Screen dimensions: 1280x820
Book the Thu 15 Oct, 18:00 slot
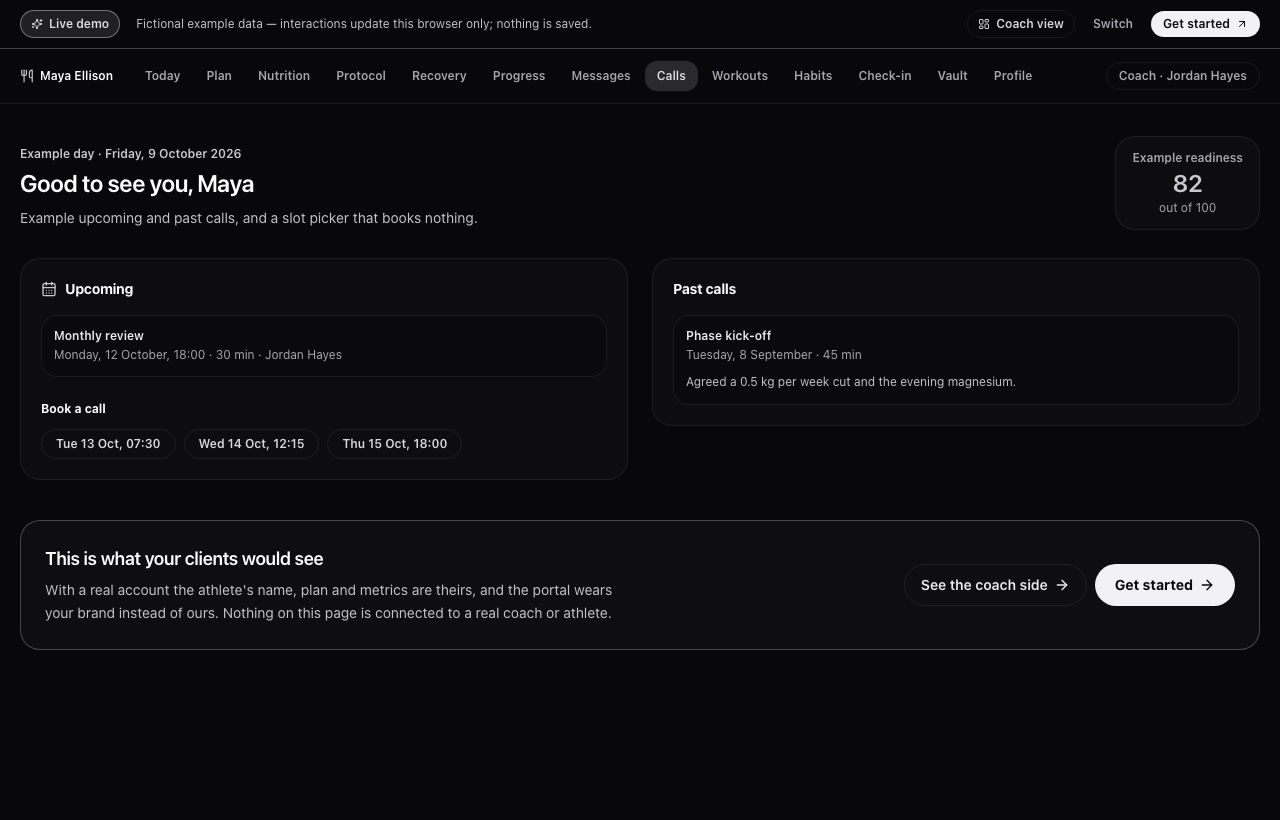click(x=395, y=444)
